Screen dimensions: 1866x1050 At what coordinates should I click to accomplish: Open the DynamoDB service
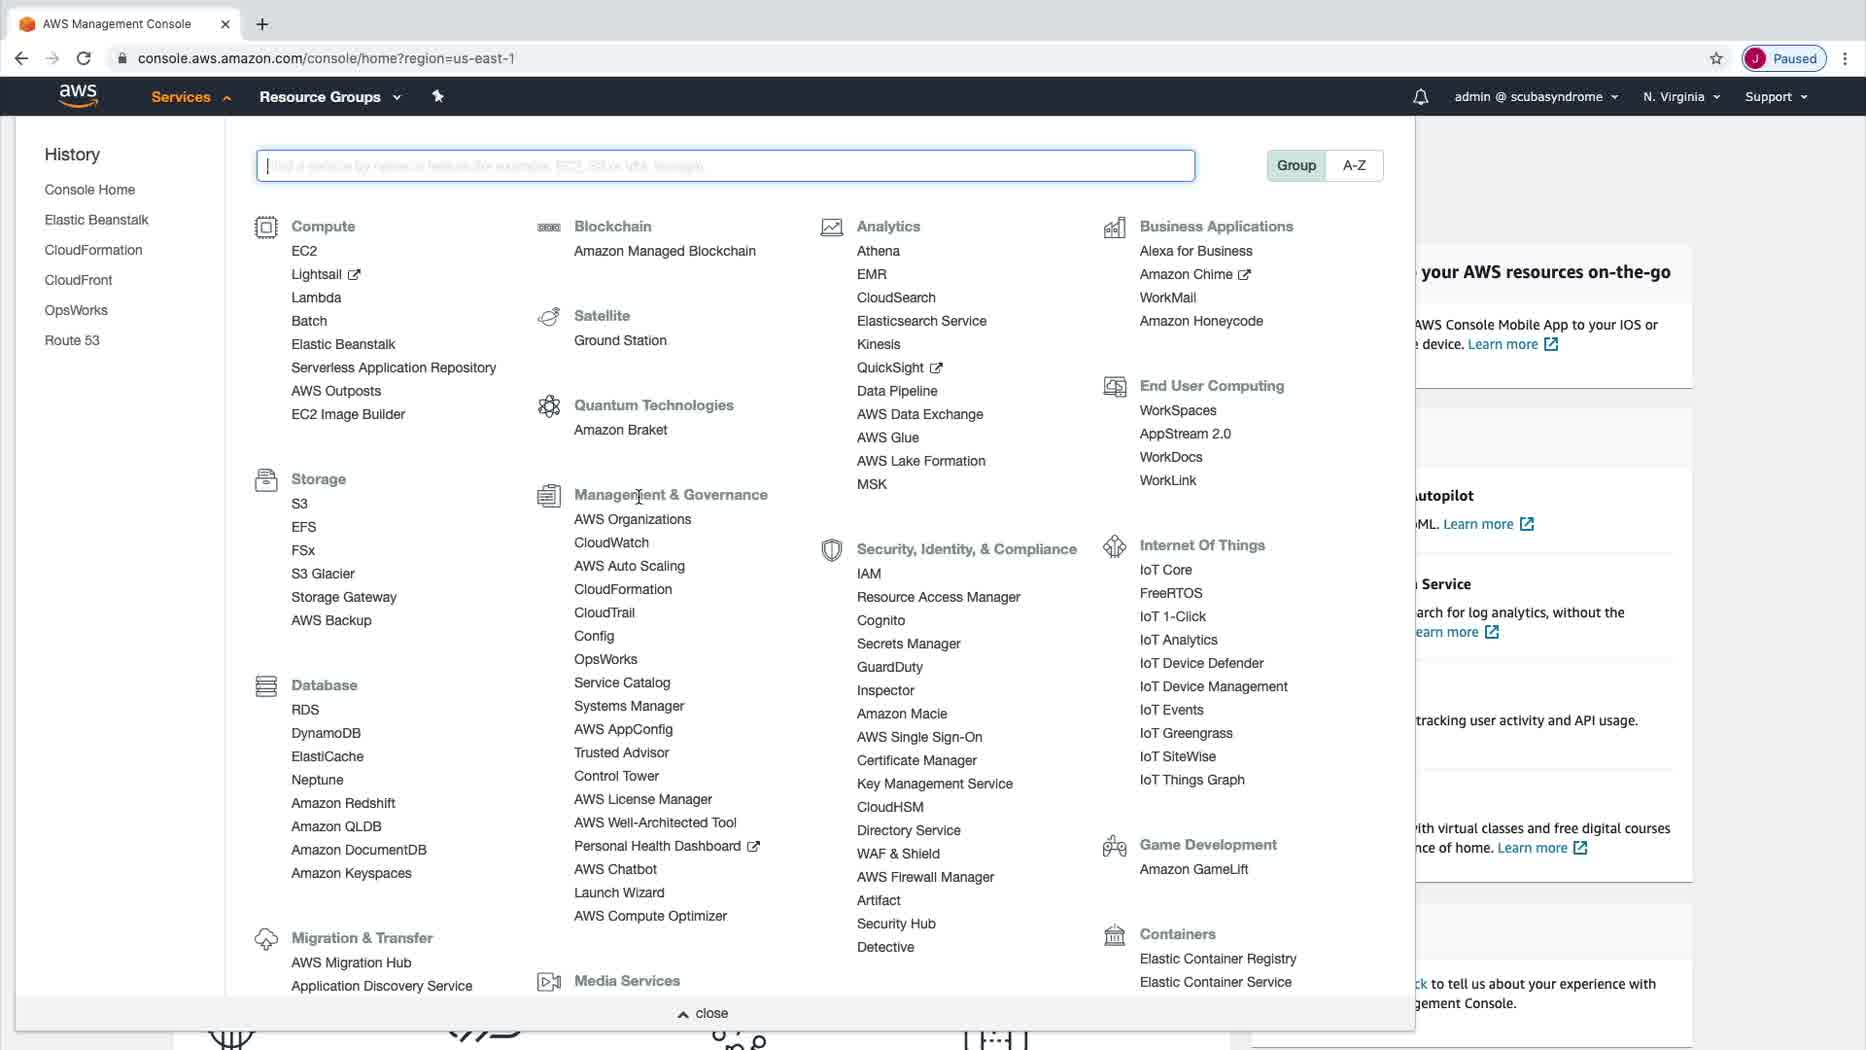[326, 733]
